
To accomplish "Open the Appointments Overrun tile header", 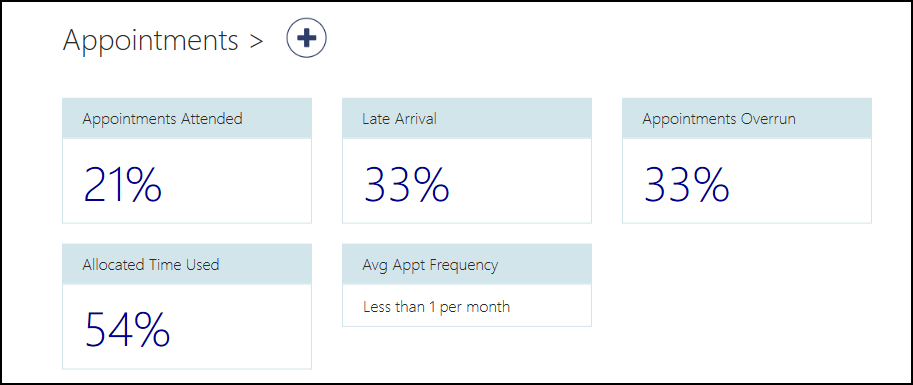I will (x=747, y=118).
